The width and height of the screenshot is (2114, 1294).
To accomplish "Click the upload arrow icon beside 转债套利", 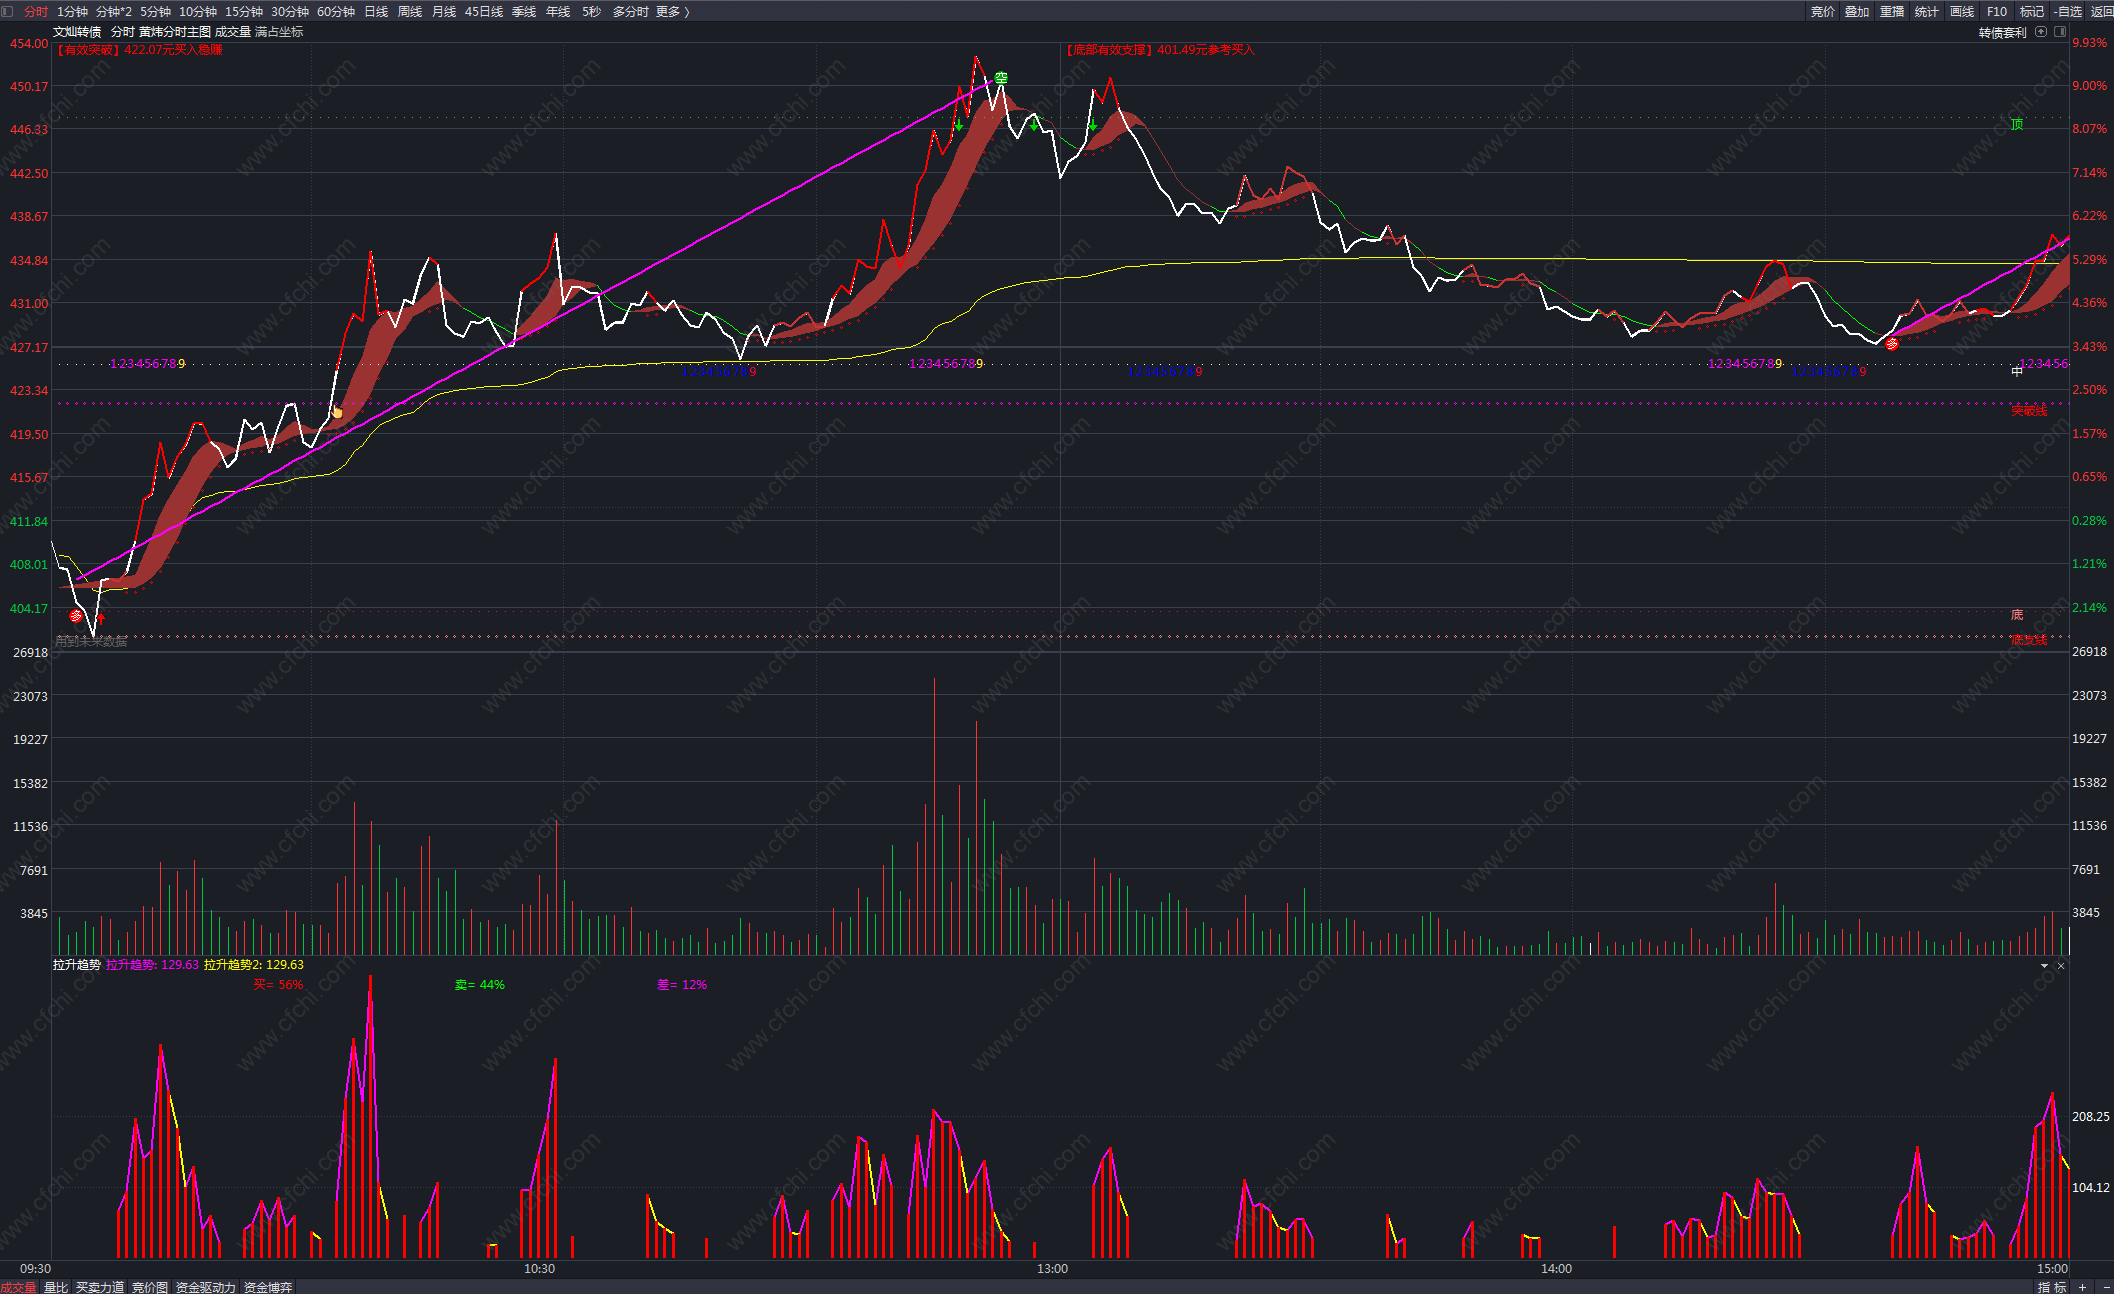I will (2041, 32).
